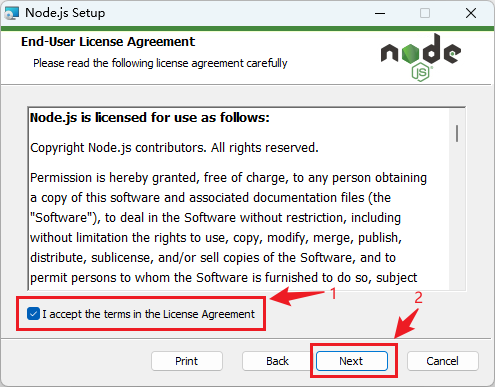Click the red number 2 annotation
This screenshot has width=495, height=387.
[418, 298]
